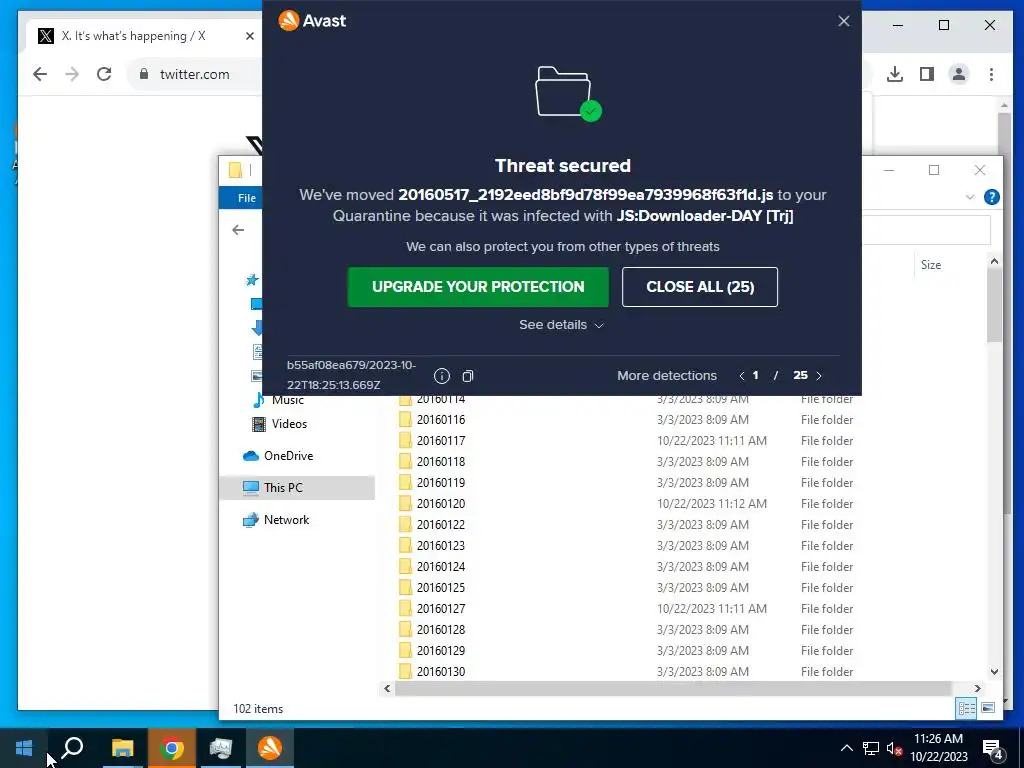Click the site lock icon in Chrome

click(x=144, y=74)
